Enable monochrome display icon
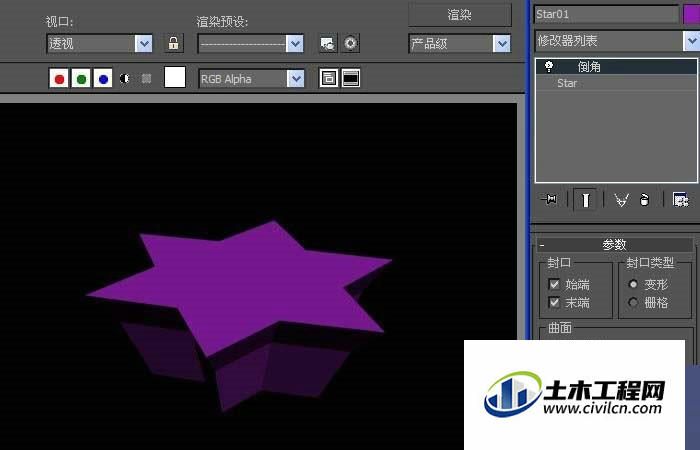This screenshot has height=450, width=700. coord(146,79)
